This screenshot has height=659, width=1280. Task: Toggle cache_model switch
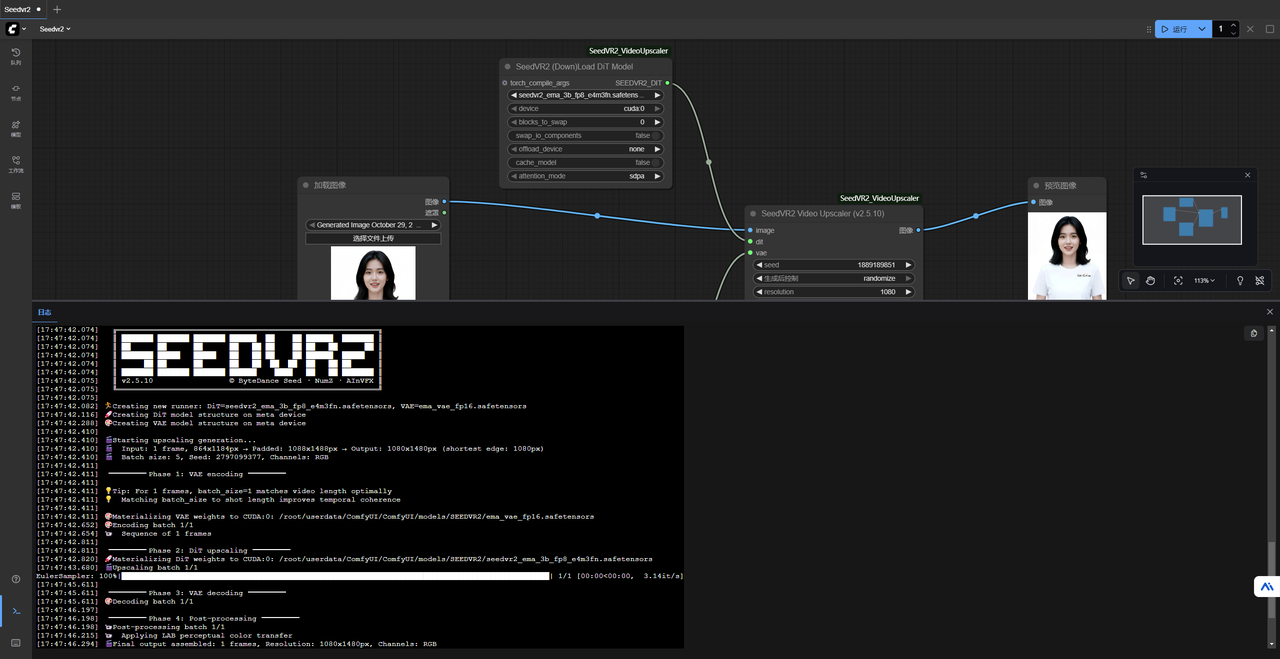(x=656, y=163)
